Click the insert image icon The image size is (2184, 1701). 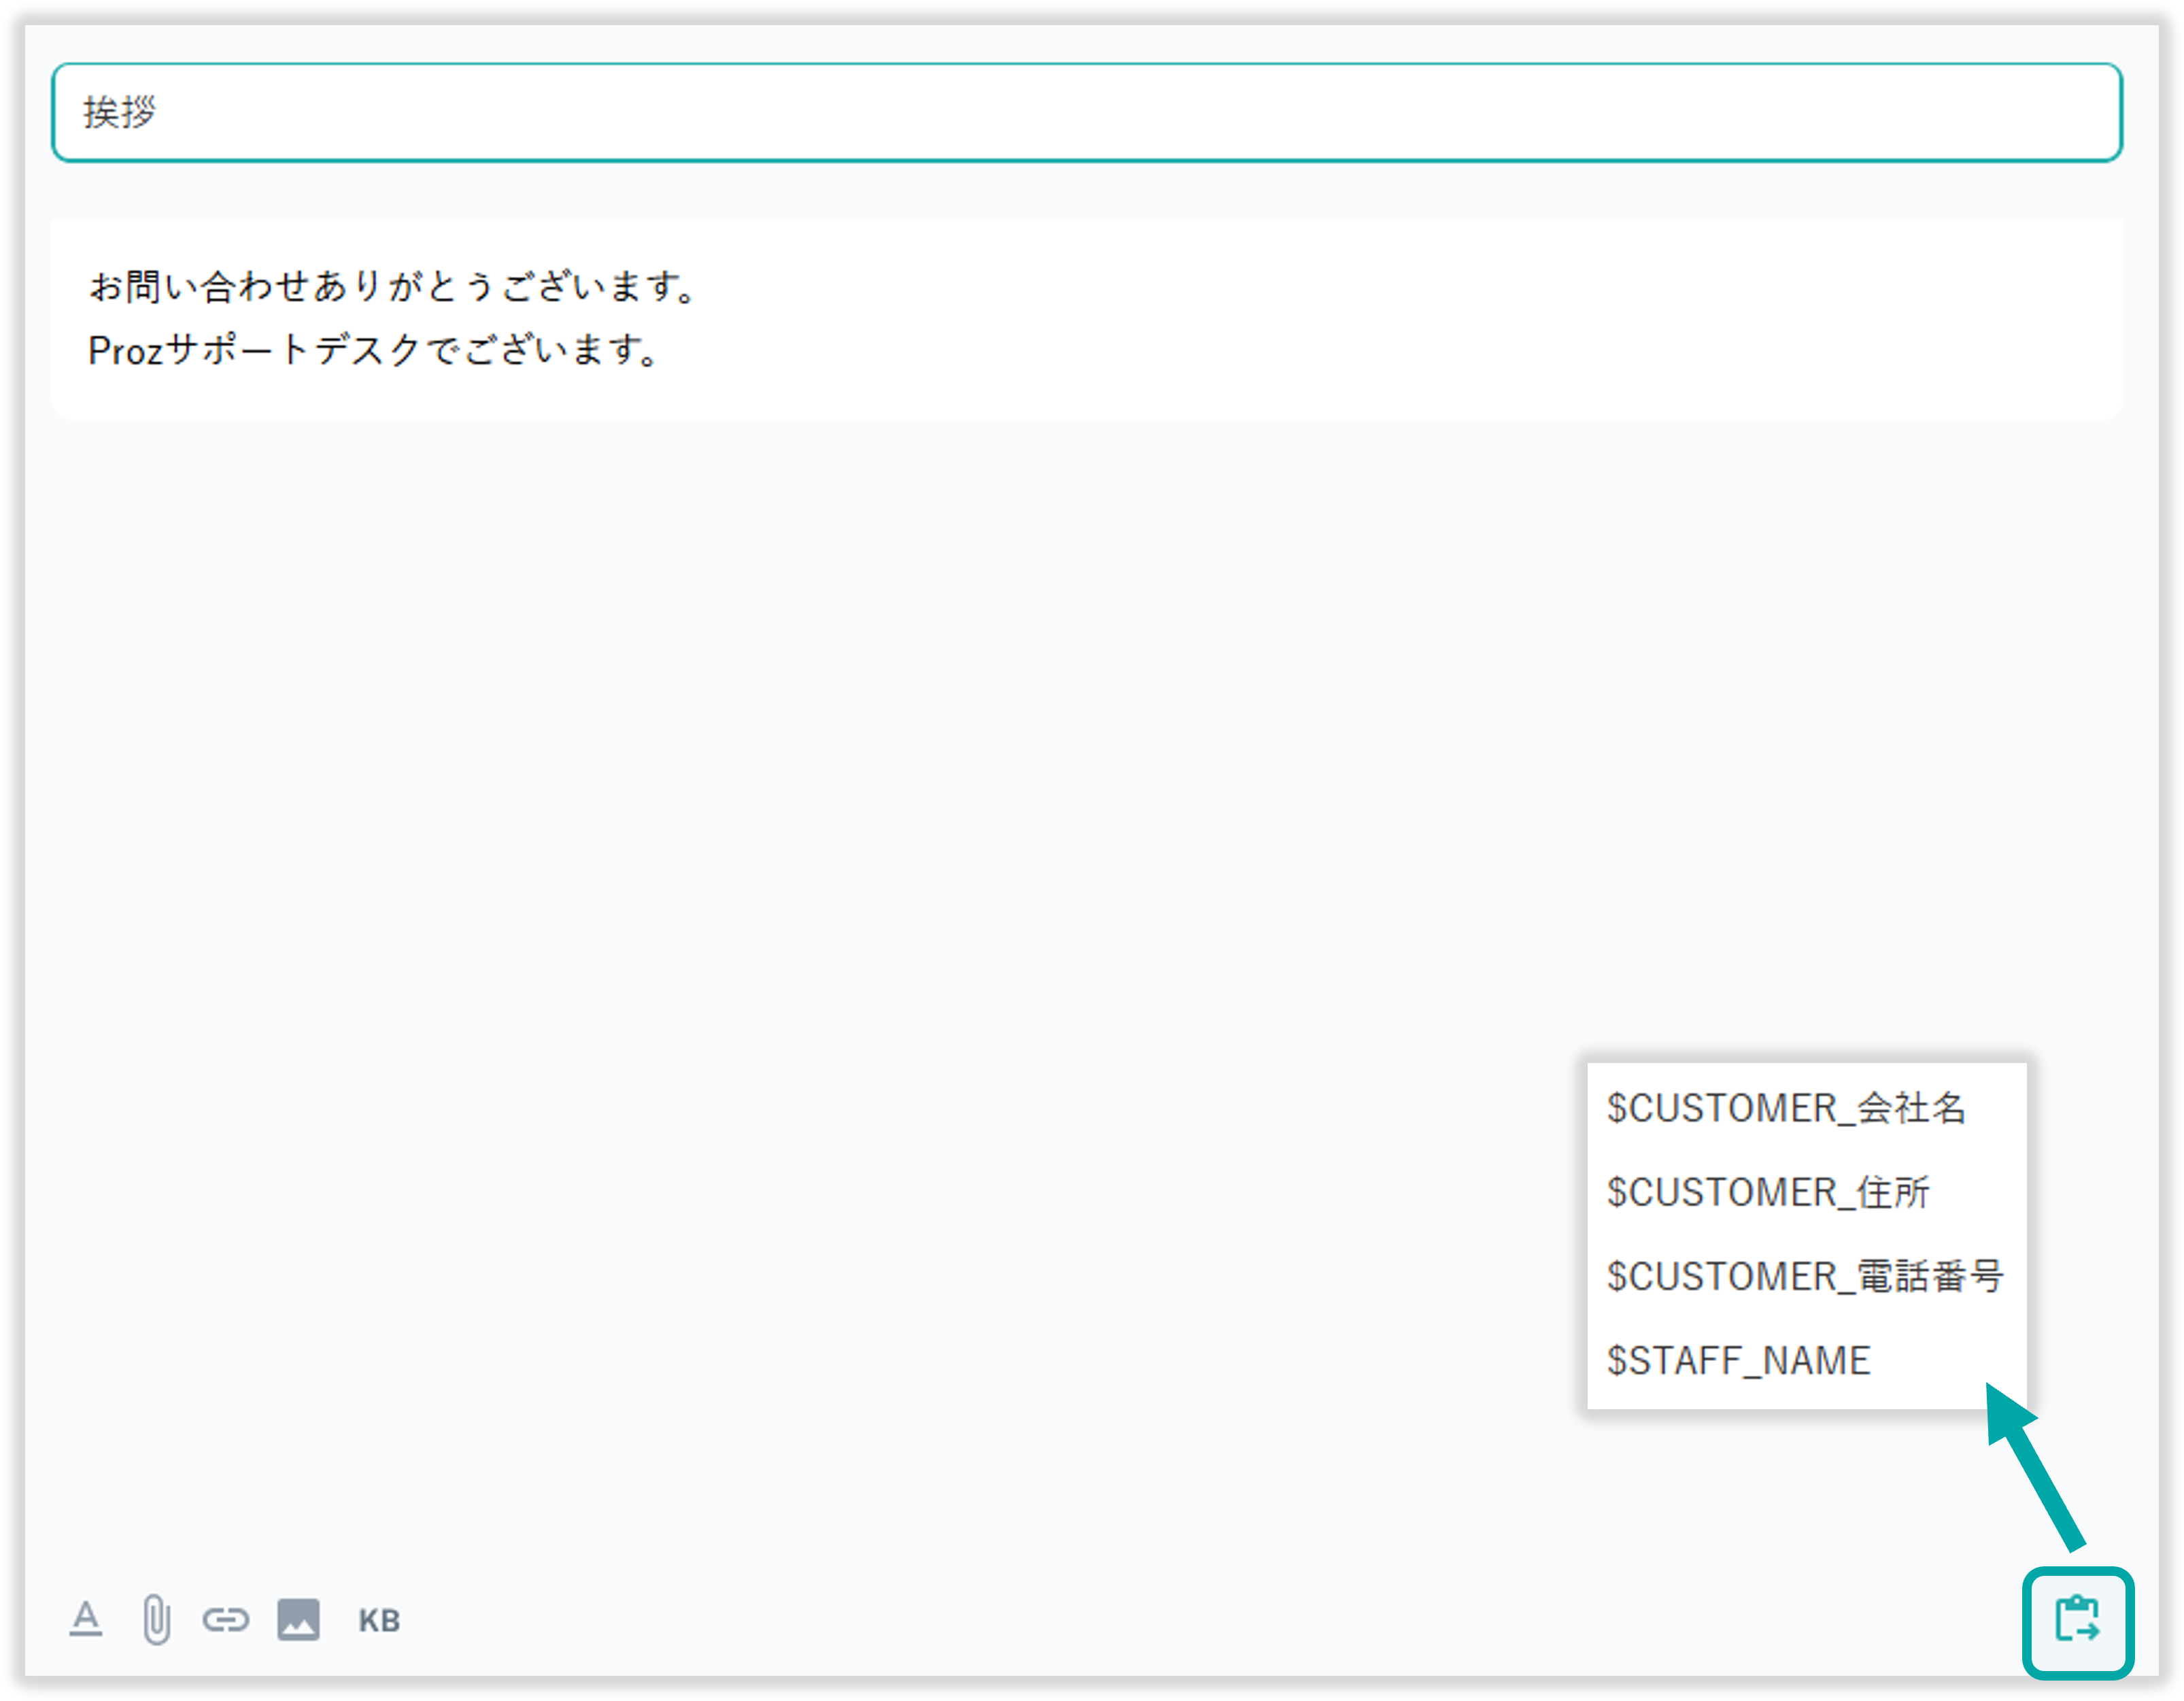[x=298, y=1619]
